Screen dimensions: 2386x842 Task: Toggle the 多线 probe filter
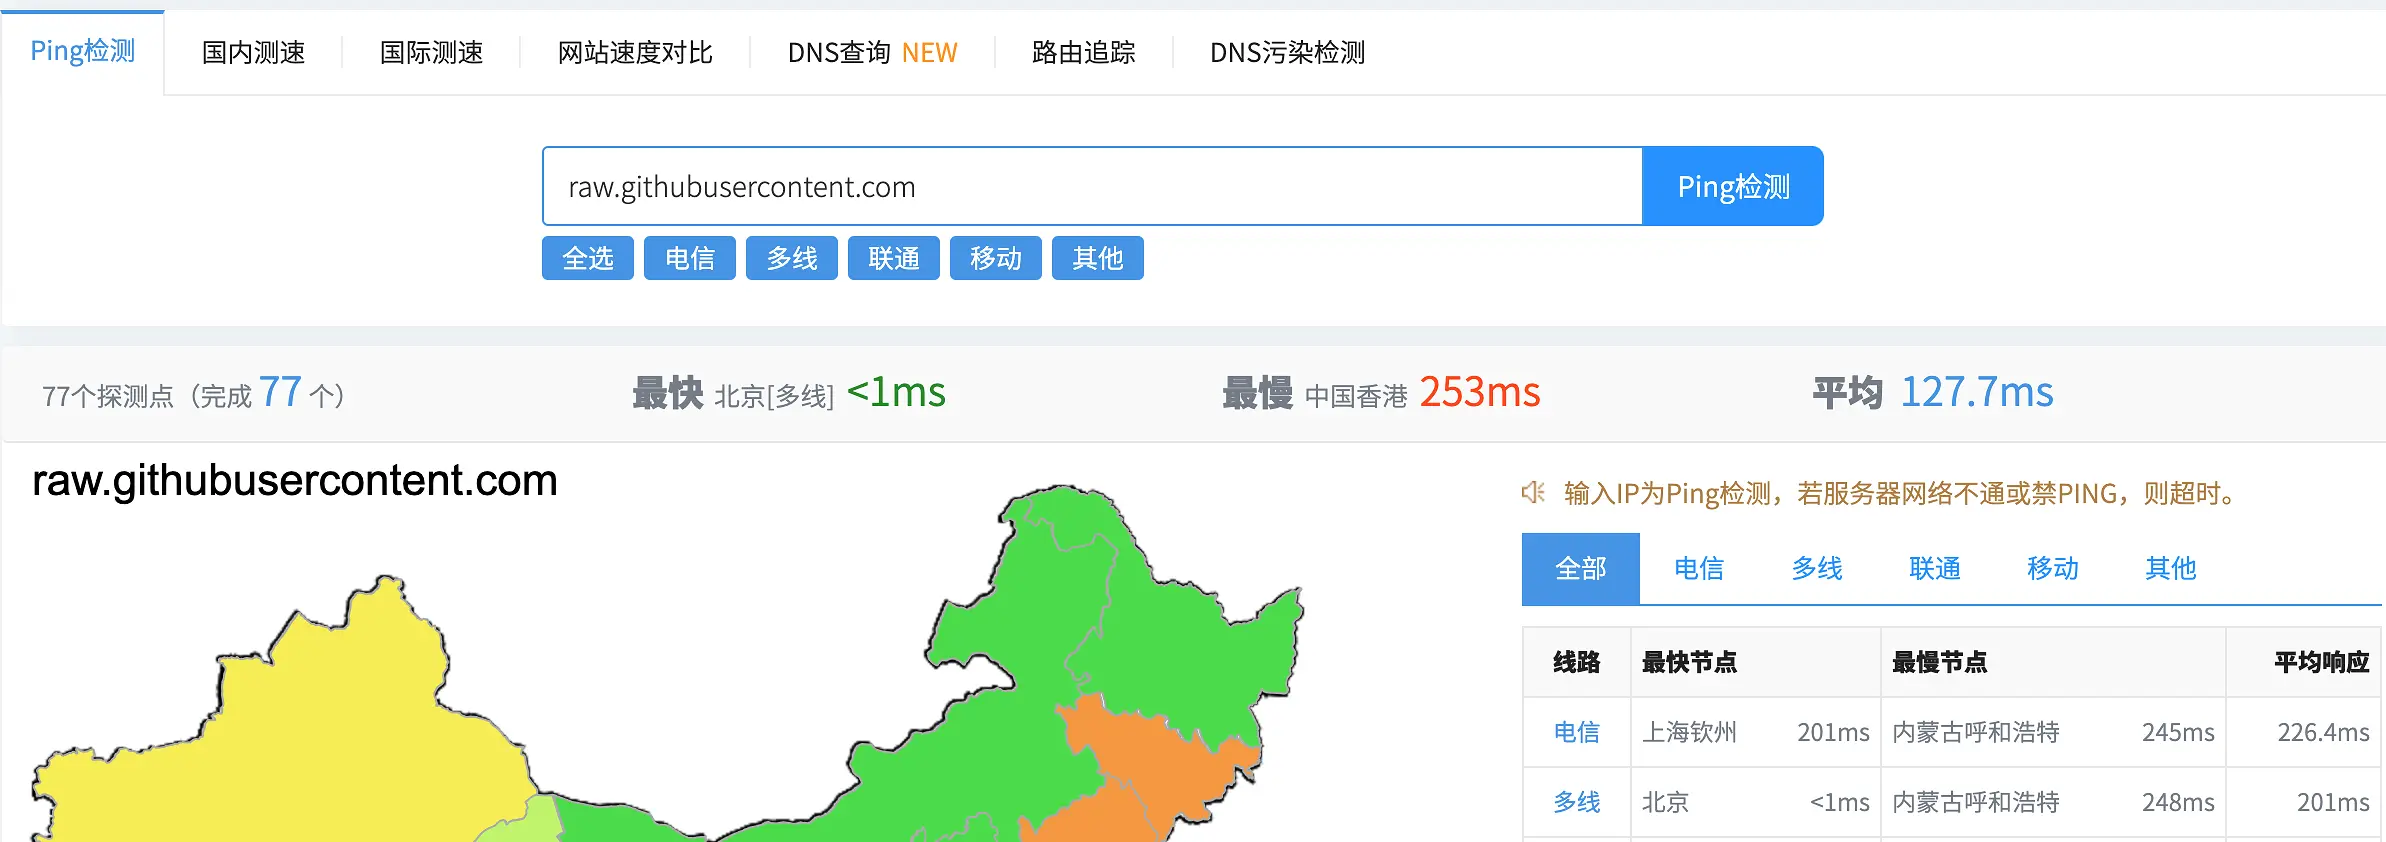(x=792, y=259)
